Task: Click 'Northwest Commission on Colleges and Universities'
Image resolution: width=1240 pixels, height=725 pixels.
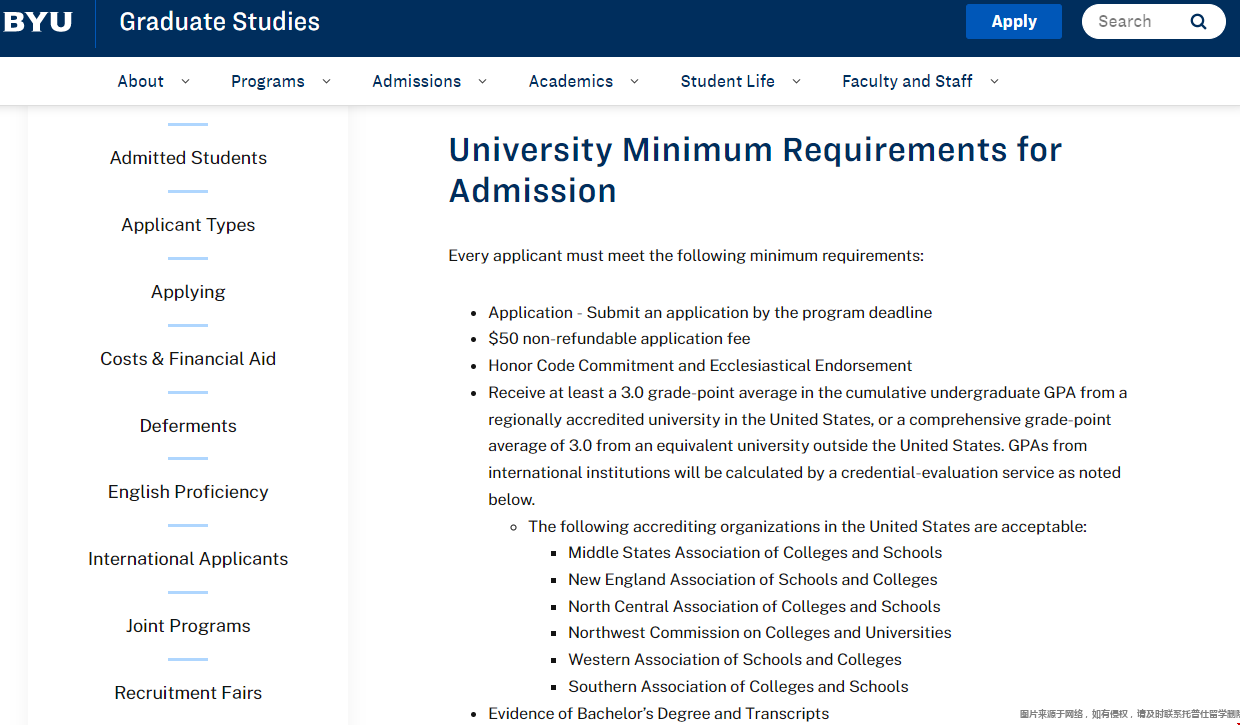Action: tap(760, 633)
